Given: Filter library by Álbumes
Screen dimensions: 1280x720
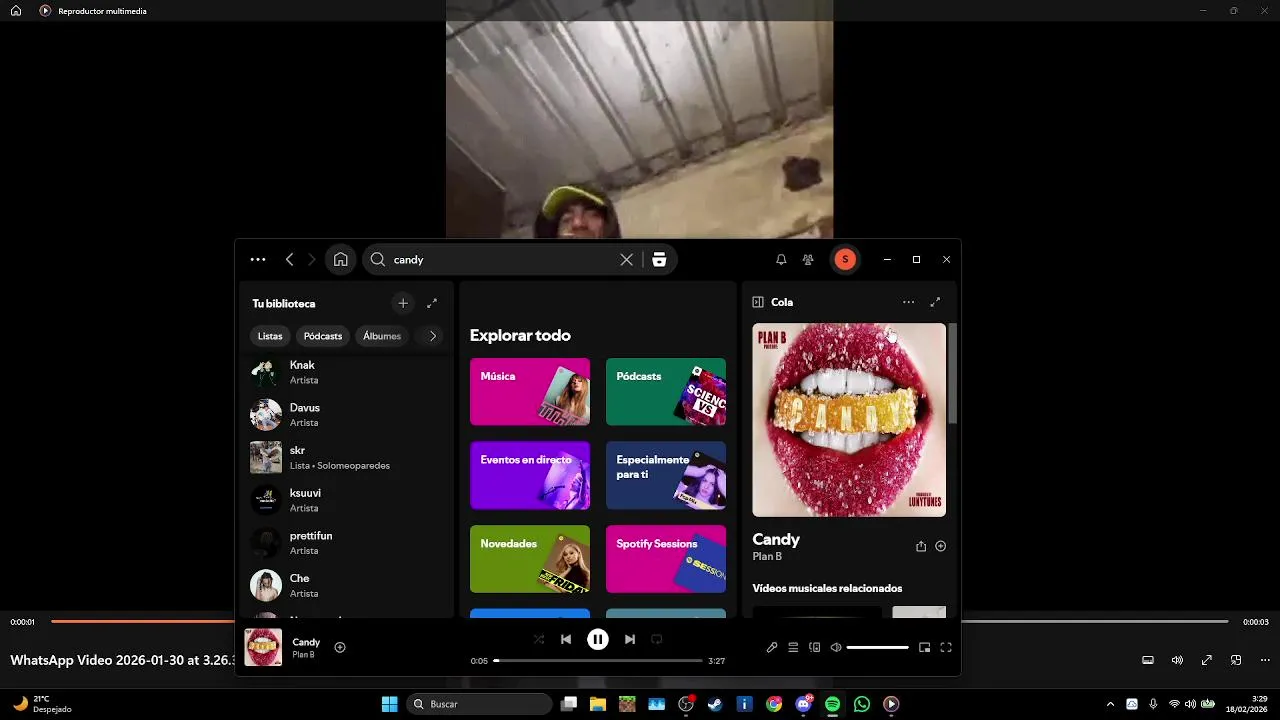Looking at the screenshot, I should (382, 336).
